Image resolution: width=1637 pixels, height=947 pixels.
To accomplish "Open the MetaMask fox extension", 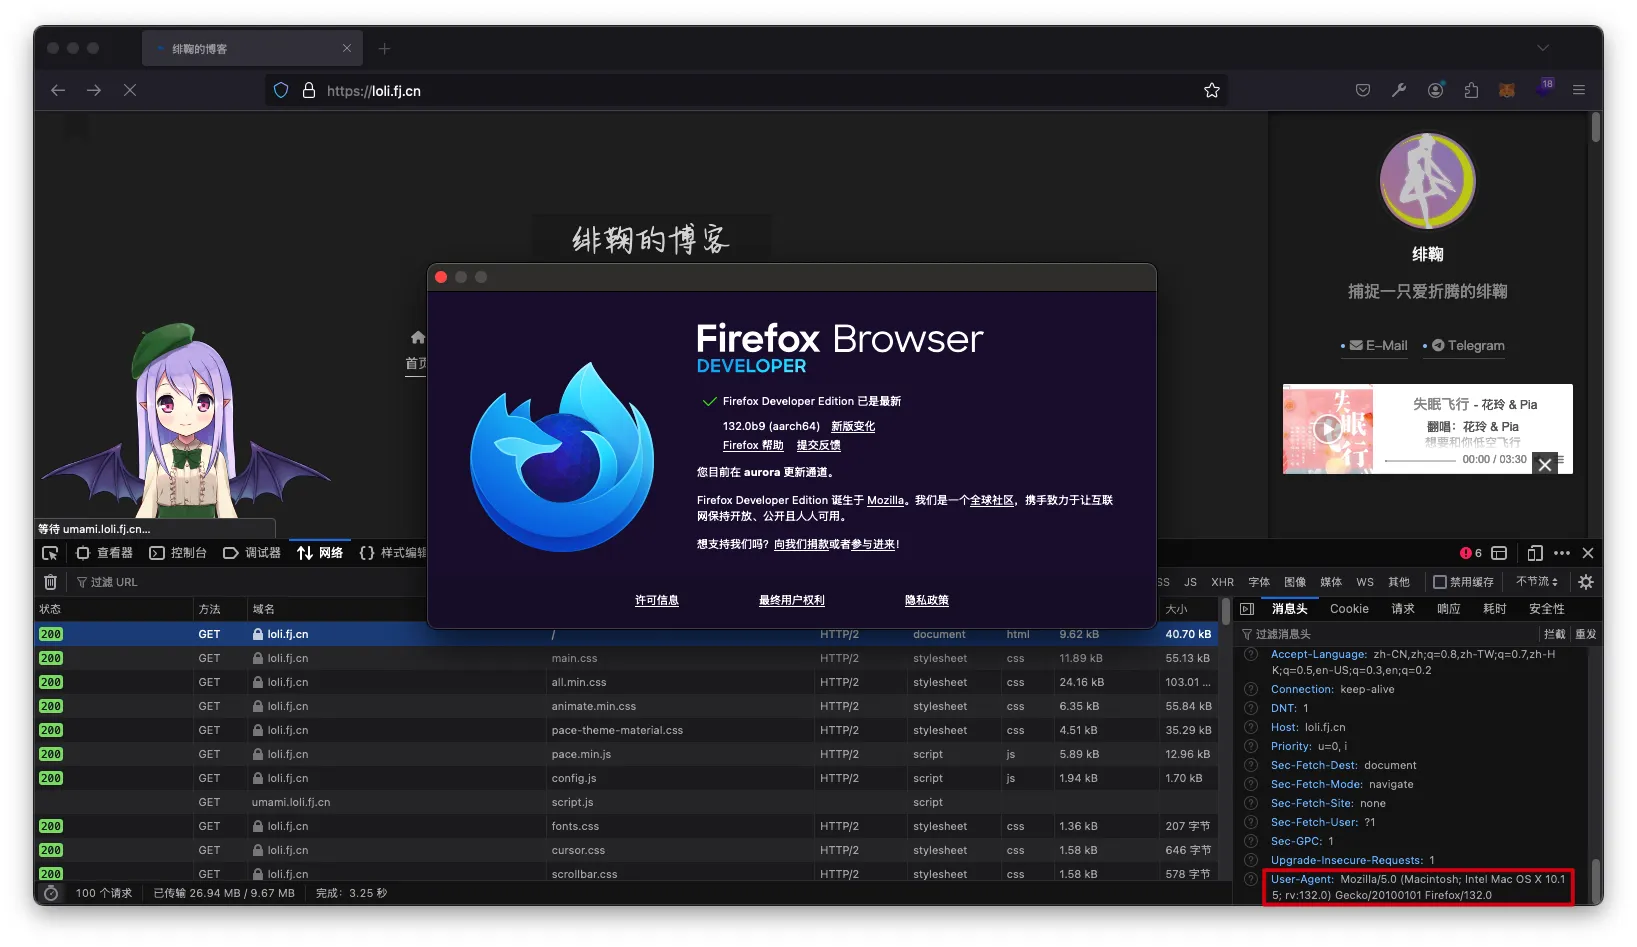I will tap(1507, 90).
